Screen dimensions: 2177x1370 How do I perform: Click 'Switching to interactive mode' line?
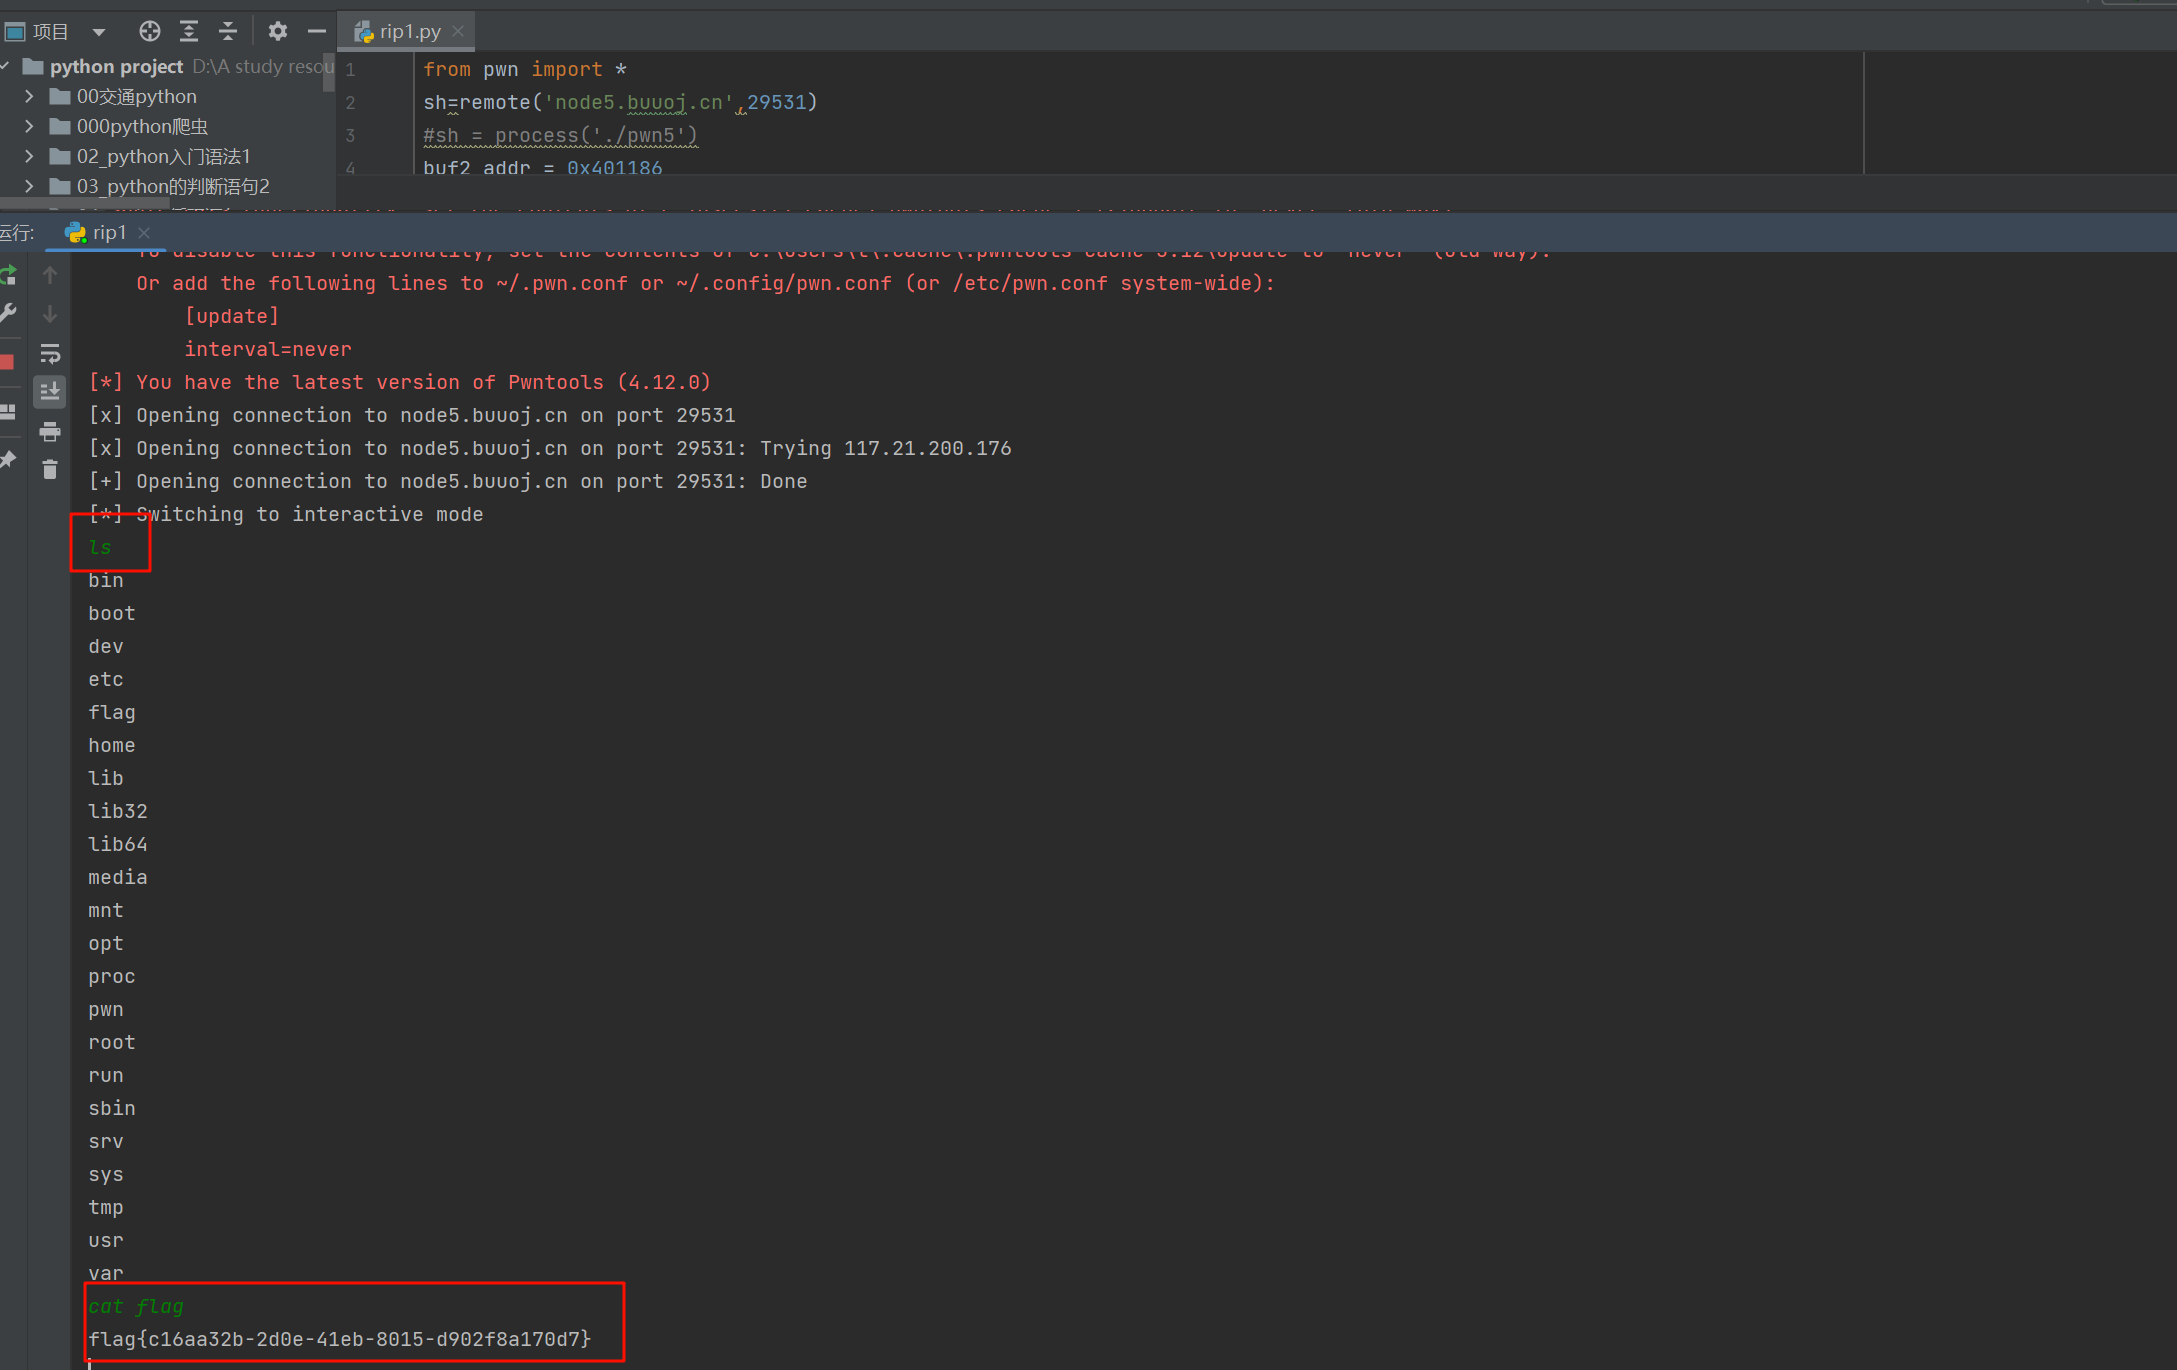click(286, 514)
